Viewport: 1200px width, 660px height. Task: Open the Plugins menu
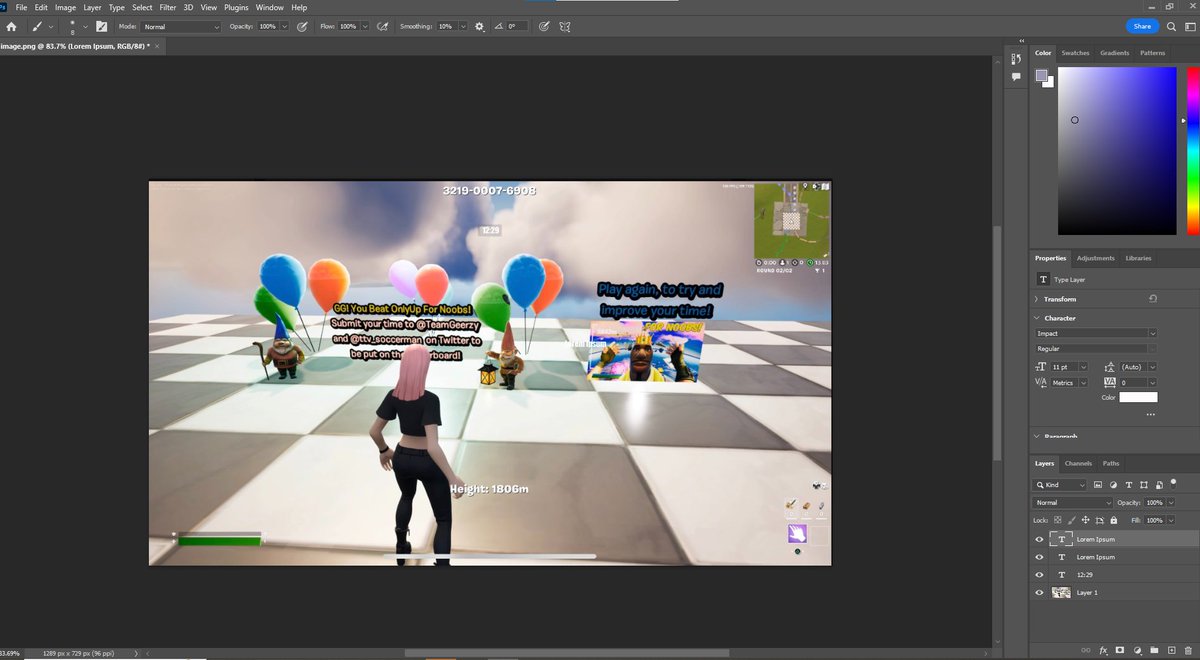coord(236,7)
